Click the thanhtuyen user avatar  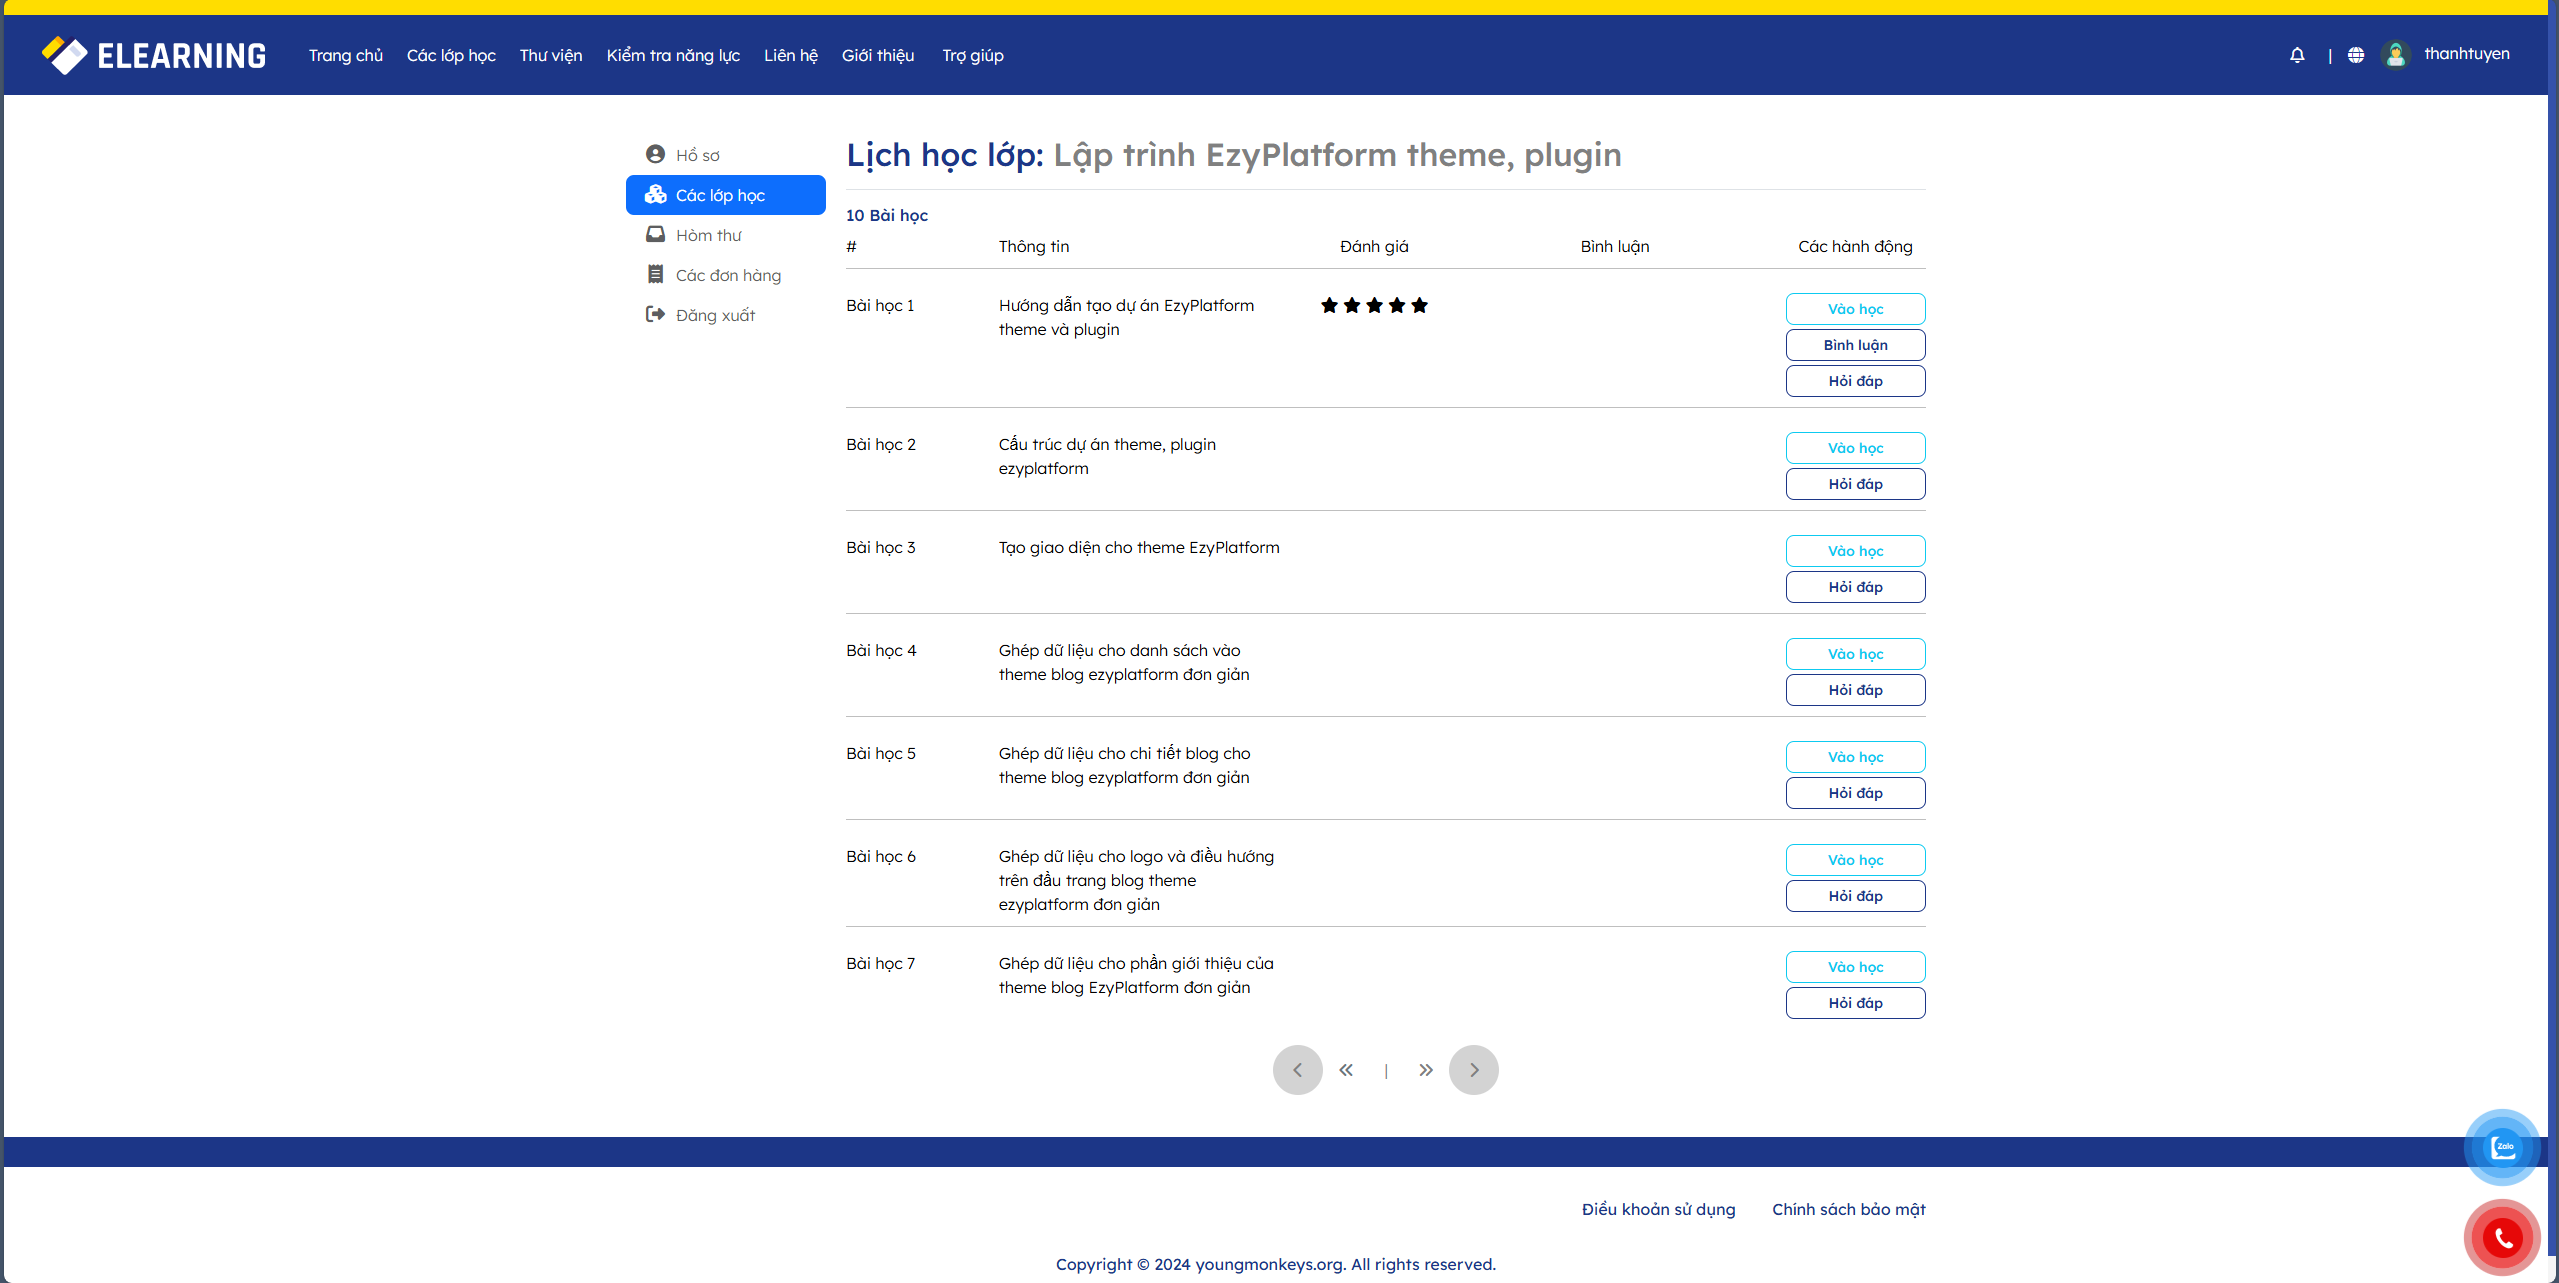pyautogui.click(x=2395, y=54)
